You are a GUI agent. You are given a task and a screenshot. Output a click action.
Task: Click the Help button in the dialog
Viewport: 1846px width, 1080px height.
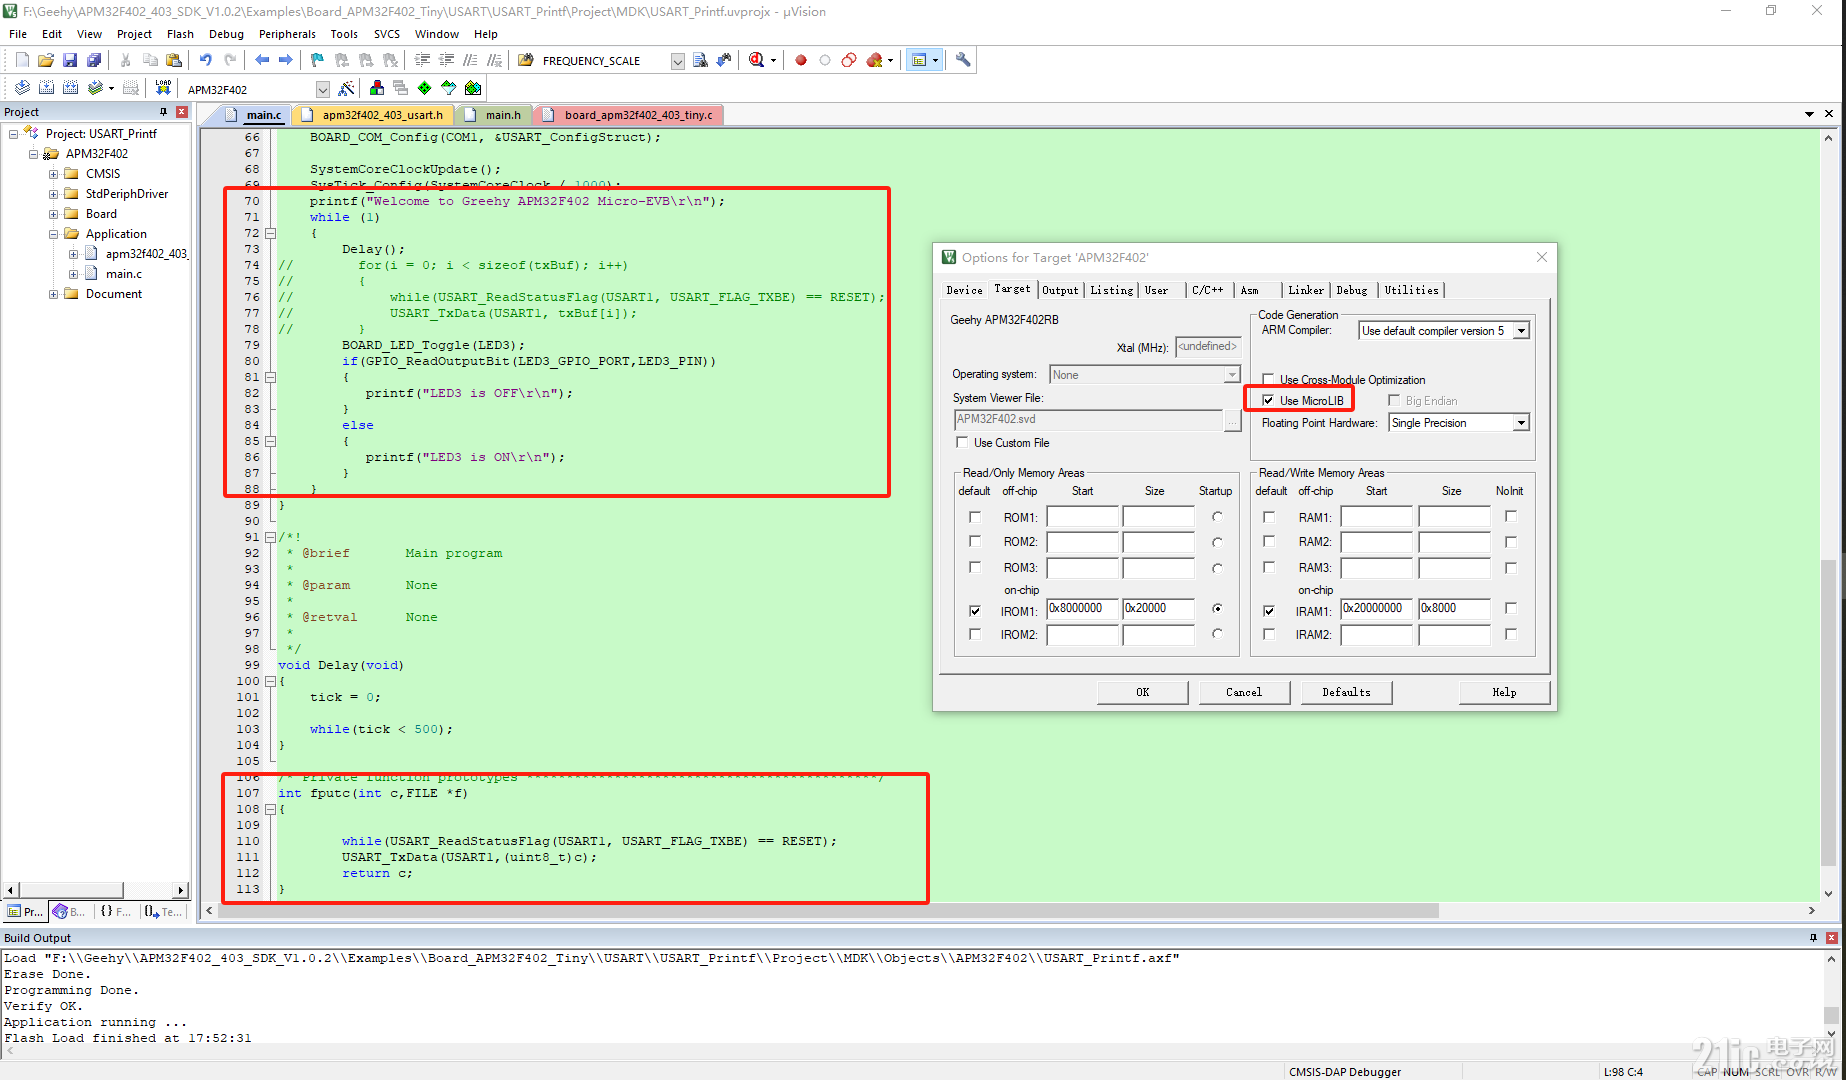[1504, 692]
